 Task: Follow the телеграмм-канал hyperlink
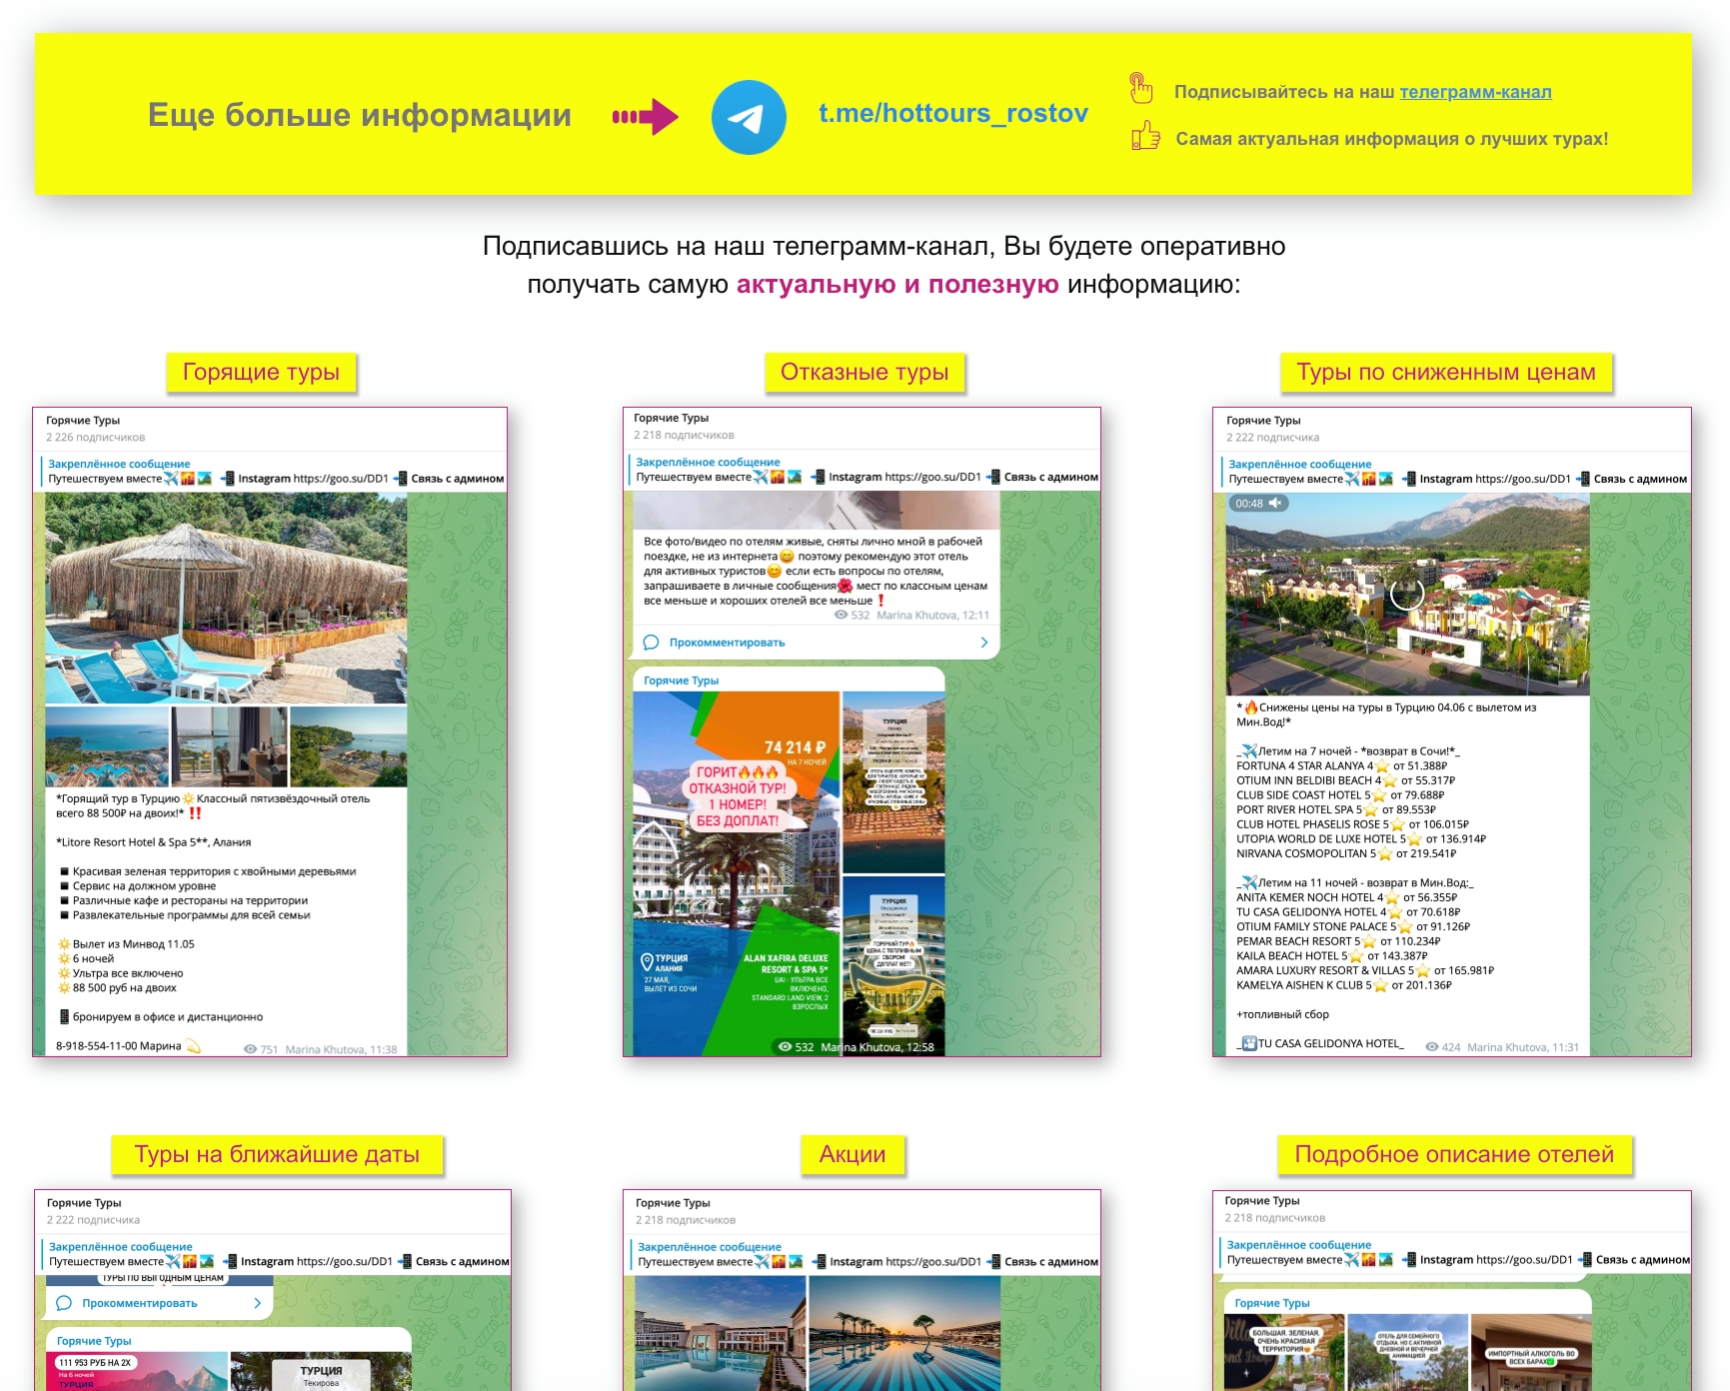[1475, 92]
